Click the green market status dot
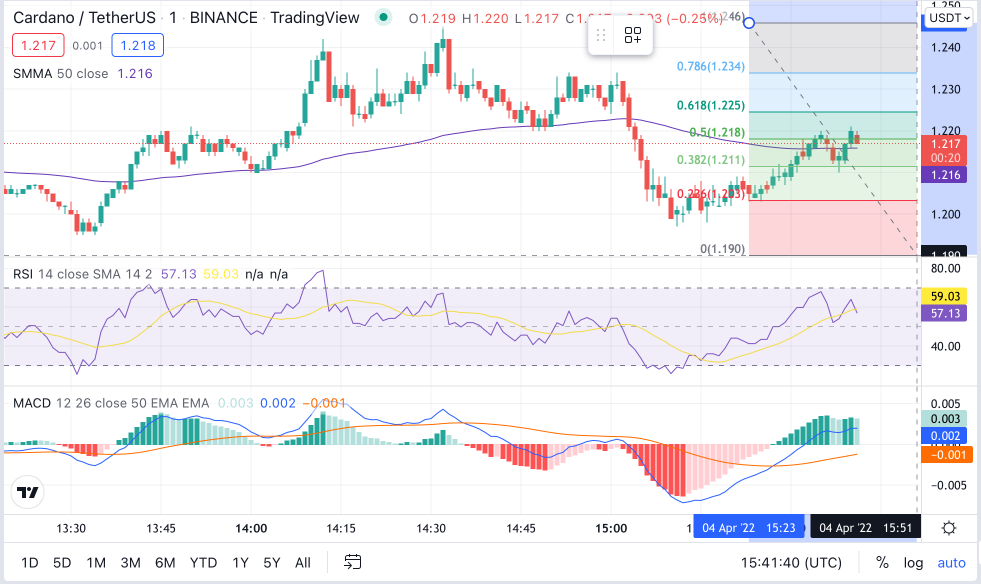This screenshot has height=584, width=981. (x=384, y=18)
